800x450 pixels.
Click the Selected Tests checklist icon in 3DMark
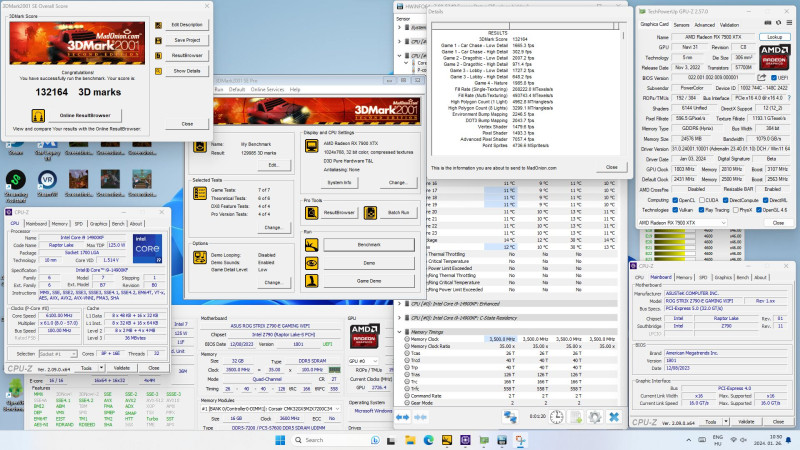click(200, 193)
